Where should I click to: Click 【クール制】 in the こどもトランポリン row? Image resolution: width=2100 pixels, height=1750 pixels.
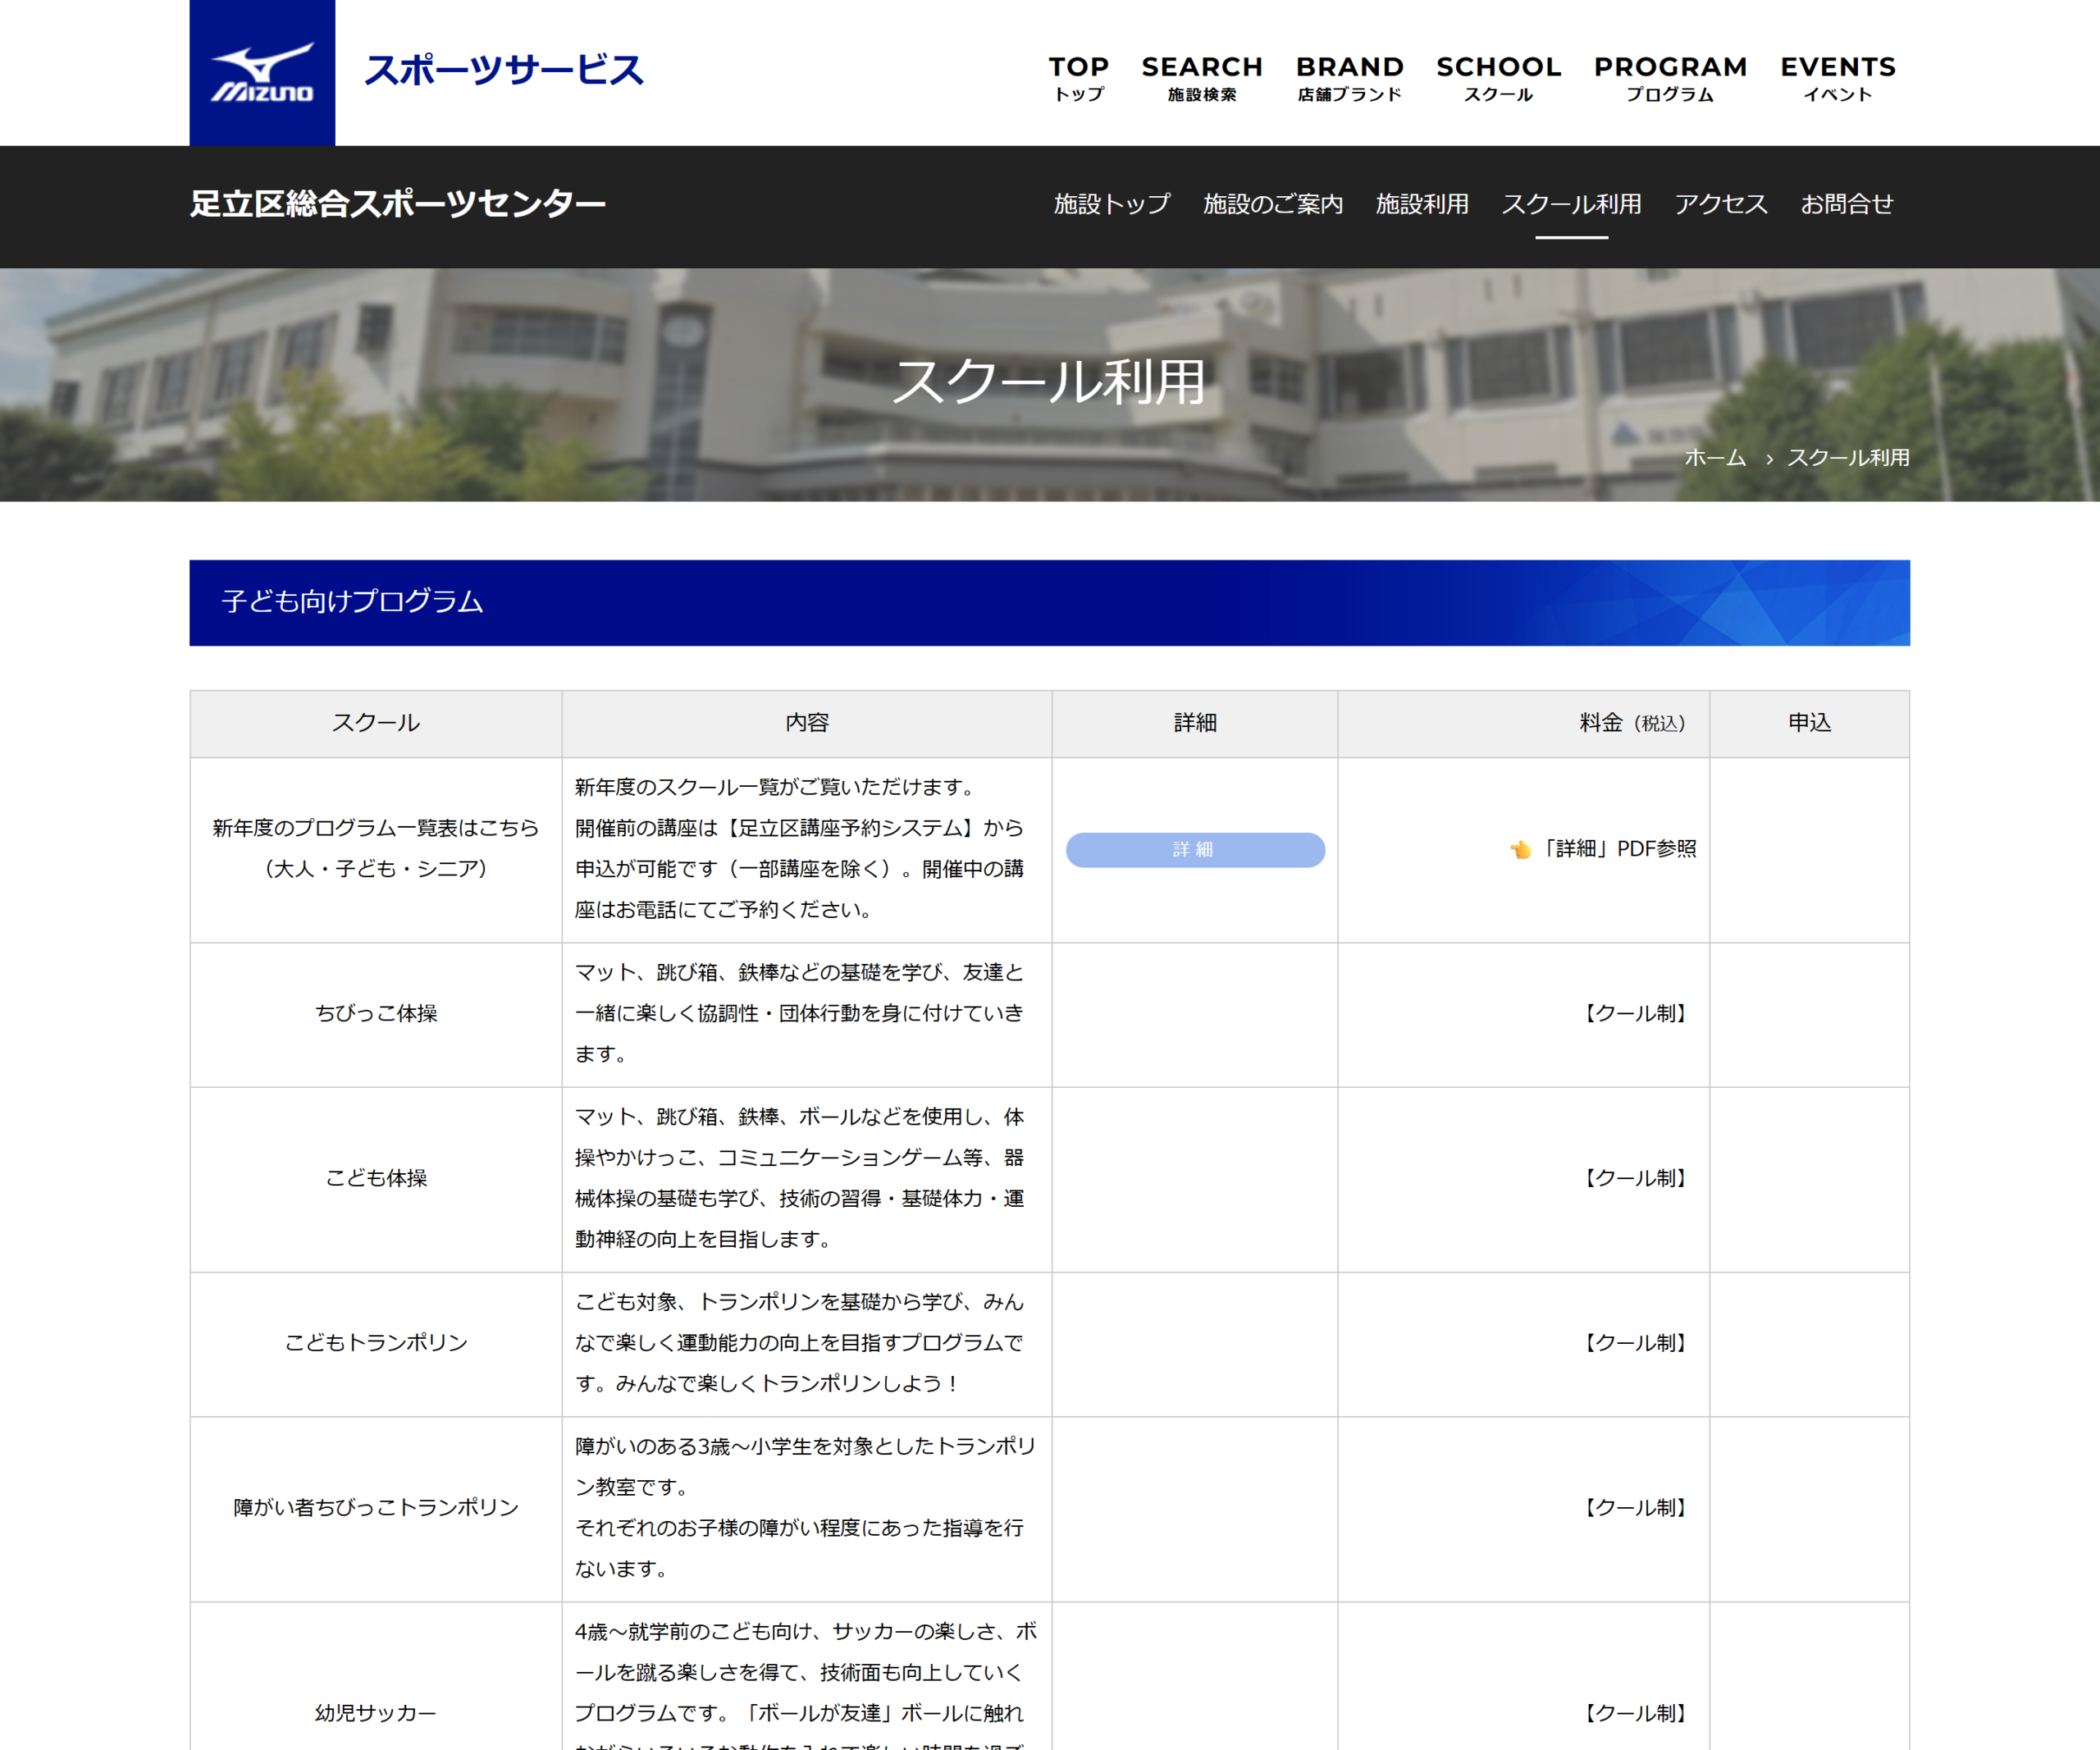pyautogui.click(x=1636, y=1343)
